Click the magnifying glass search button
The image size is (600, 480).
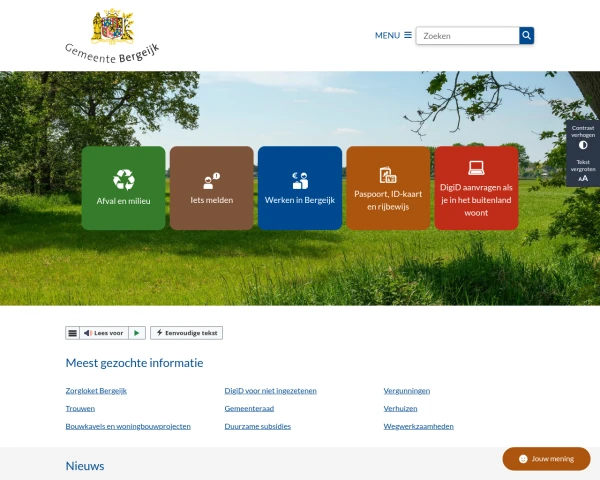pyautogui.click(x=527, y=36)
